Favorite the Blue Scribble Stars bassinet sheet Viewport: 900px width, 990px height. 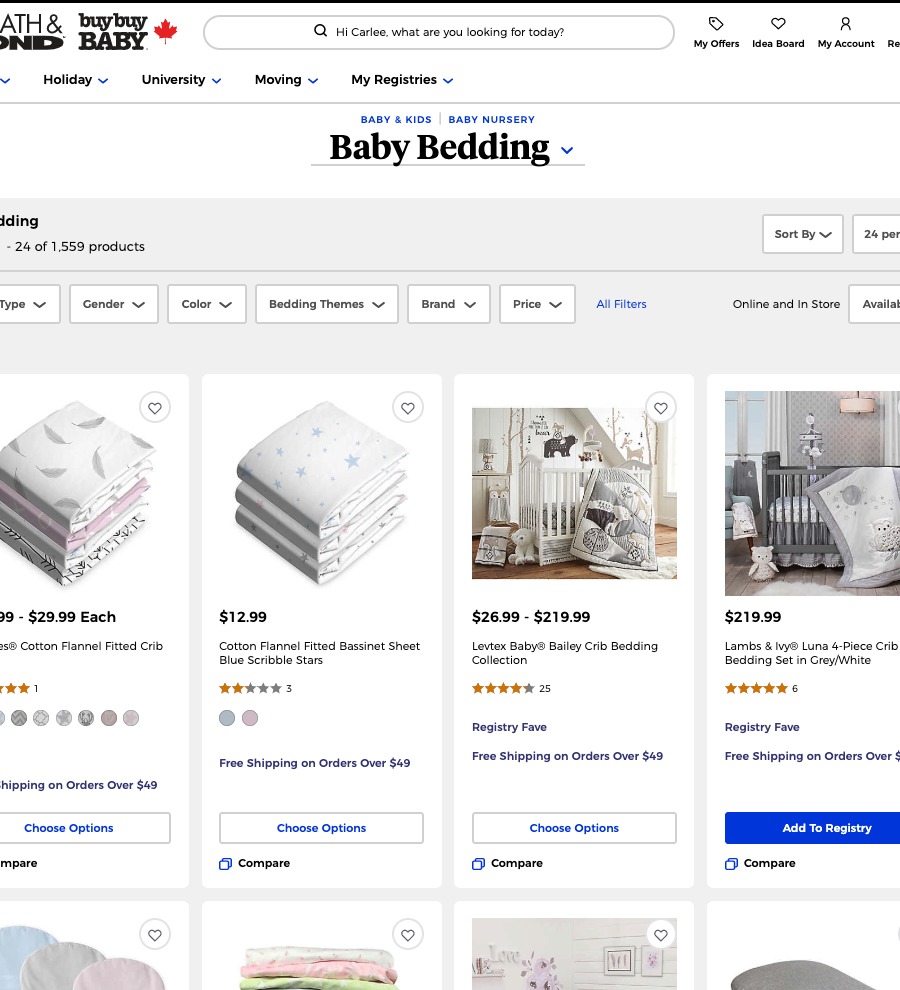click(x=408, y=409)
